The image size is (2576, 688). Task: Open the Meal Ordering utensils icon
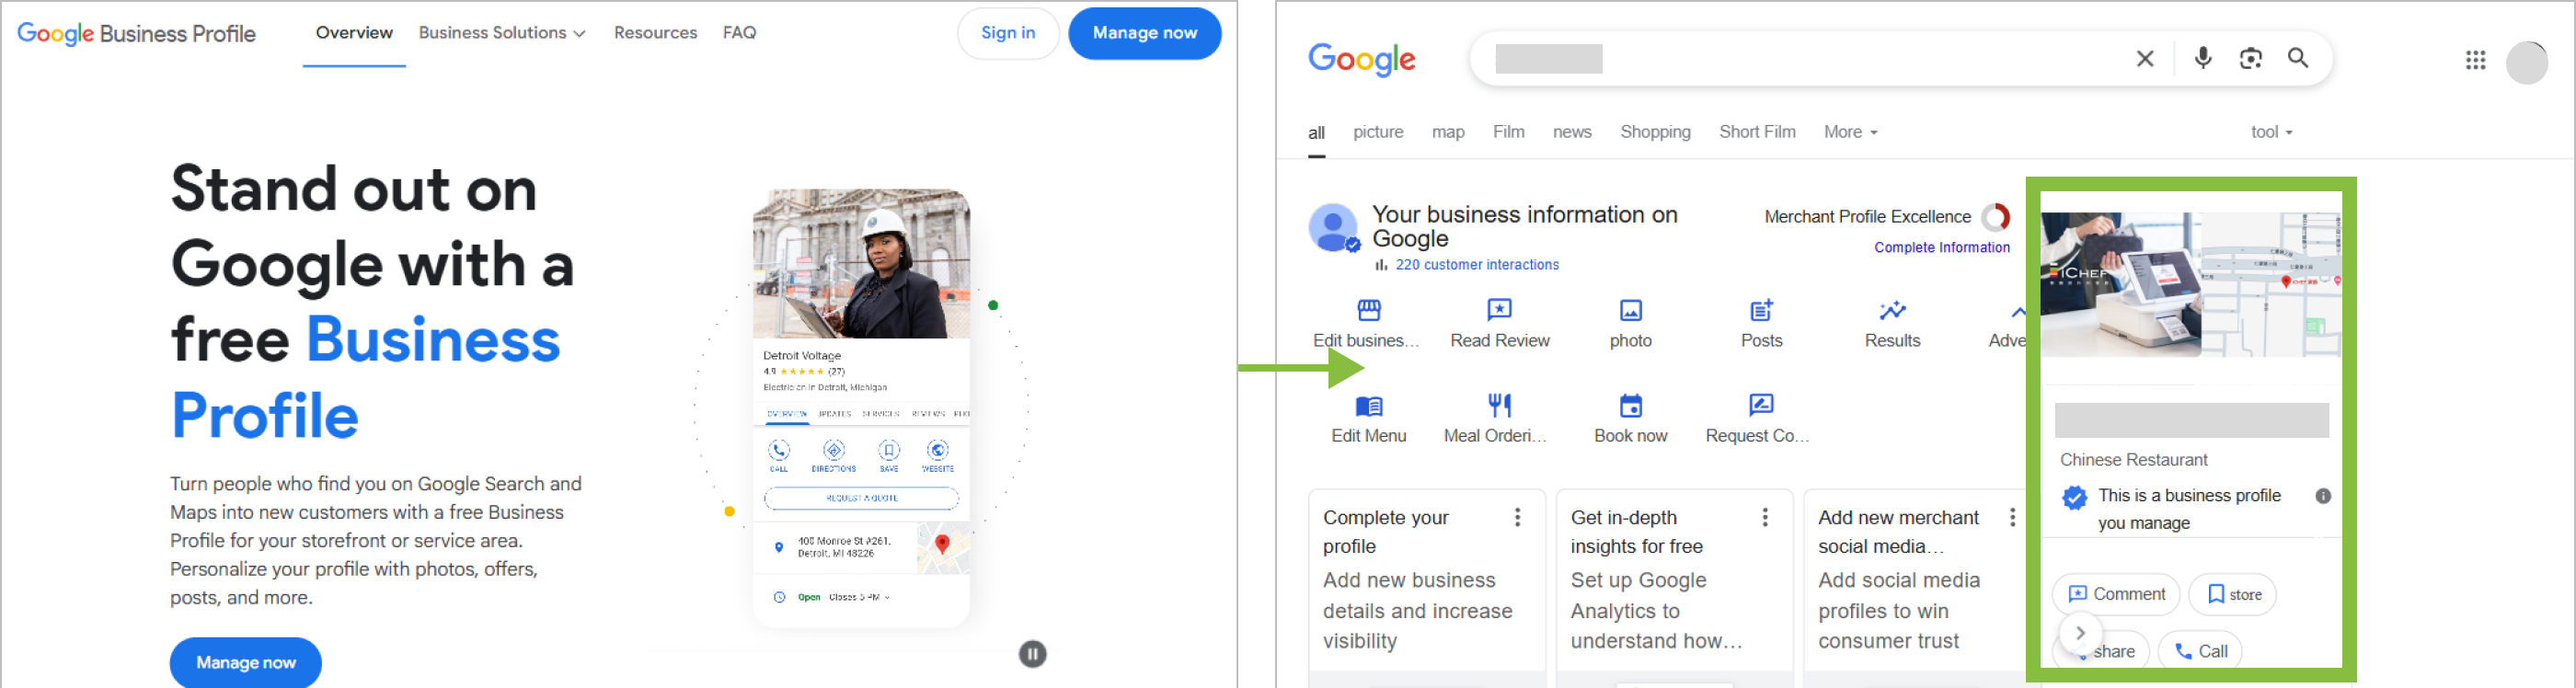pos(1499,405)
